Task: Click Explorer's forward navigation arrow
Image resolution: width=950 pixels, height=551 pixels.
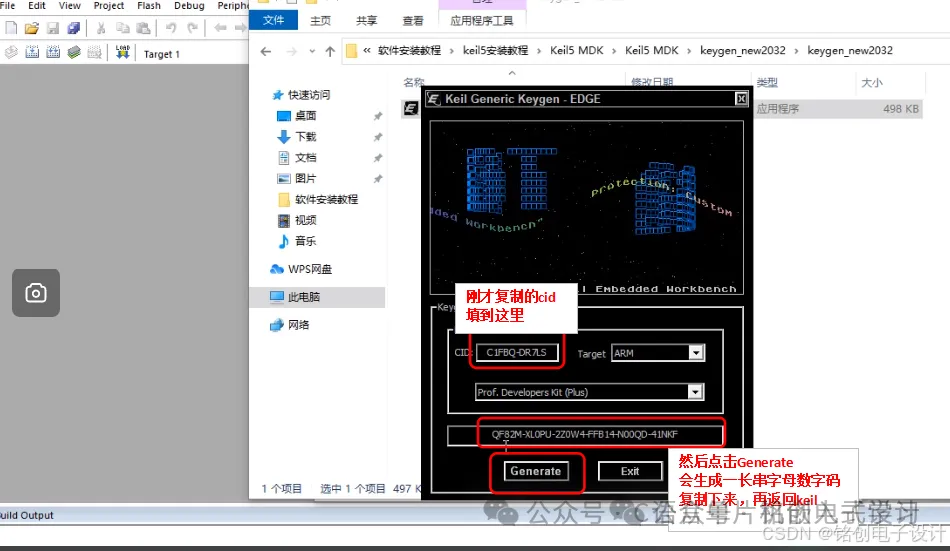Action: [291, 52]
